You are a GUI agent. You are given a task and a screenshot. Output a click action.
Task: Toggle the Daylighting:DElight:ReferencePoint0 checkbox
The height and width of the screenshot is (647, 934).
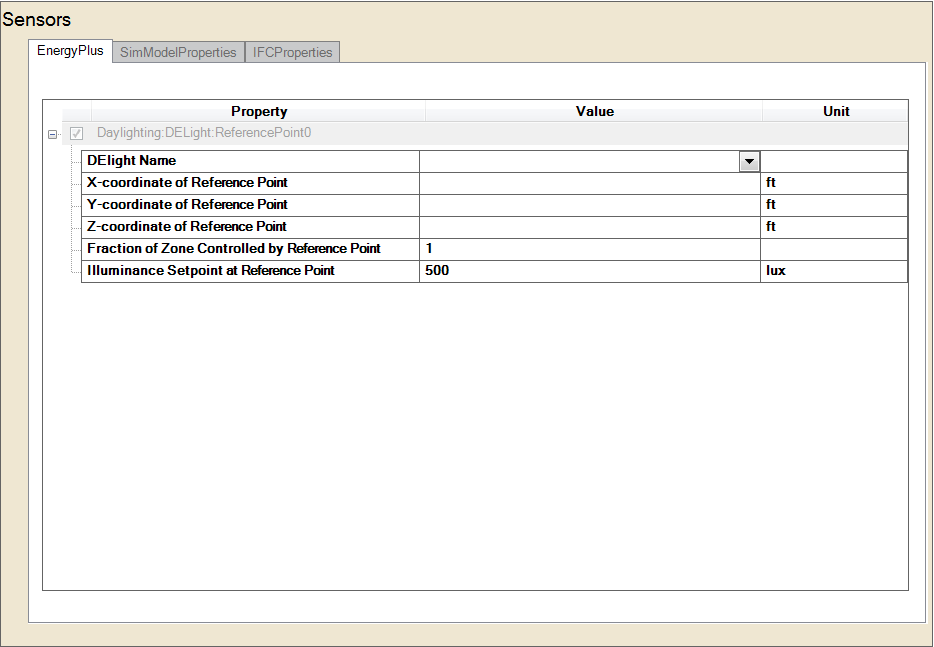tap(77, 133)
